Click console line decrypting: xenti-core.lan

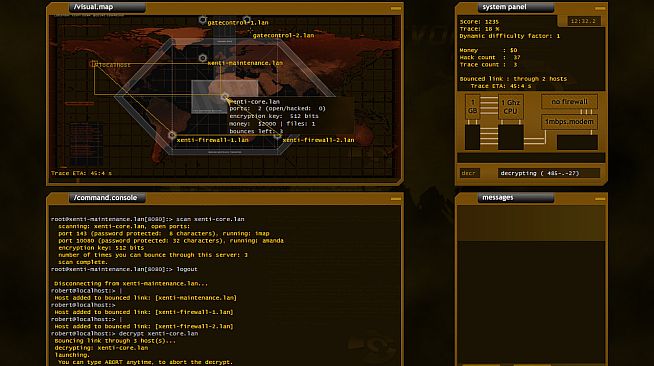[x=101, y=348]
